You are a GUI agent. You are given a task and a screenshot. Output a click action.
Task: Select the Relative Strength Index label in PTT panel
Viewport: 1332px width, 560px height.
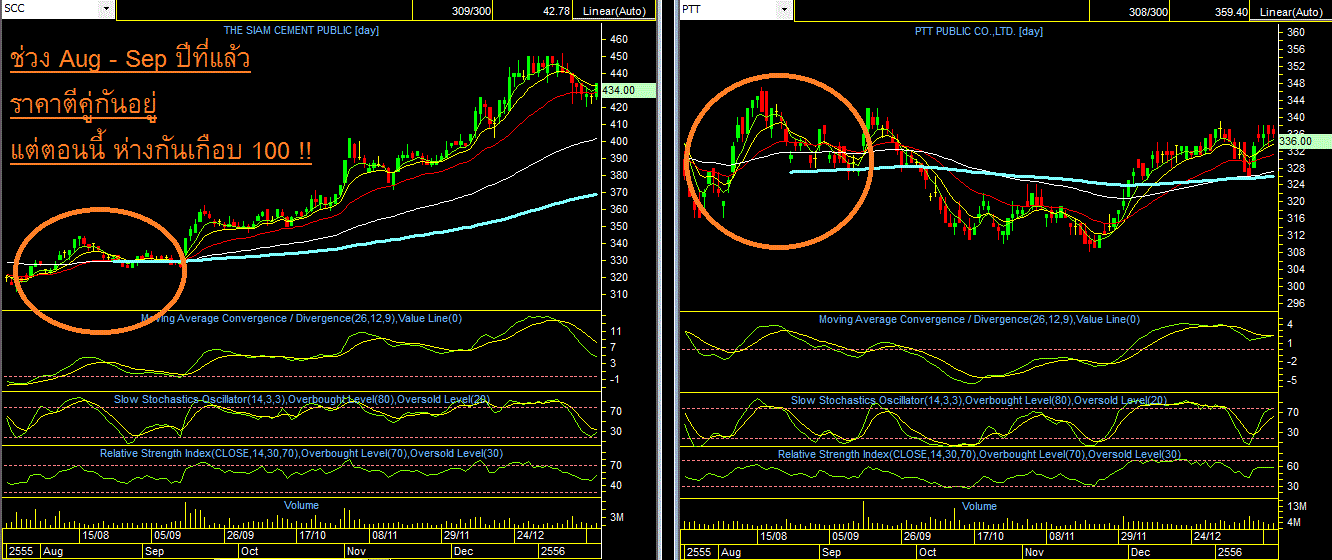(x=979, y=454)
